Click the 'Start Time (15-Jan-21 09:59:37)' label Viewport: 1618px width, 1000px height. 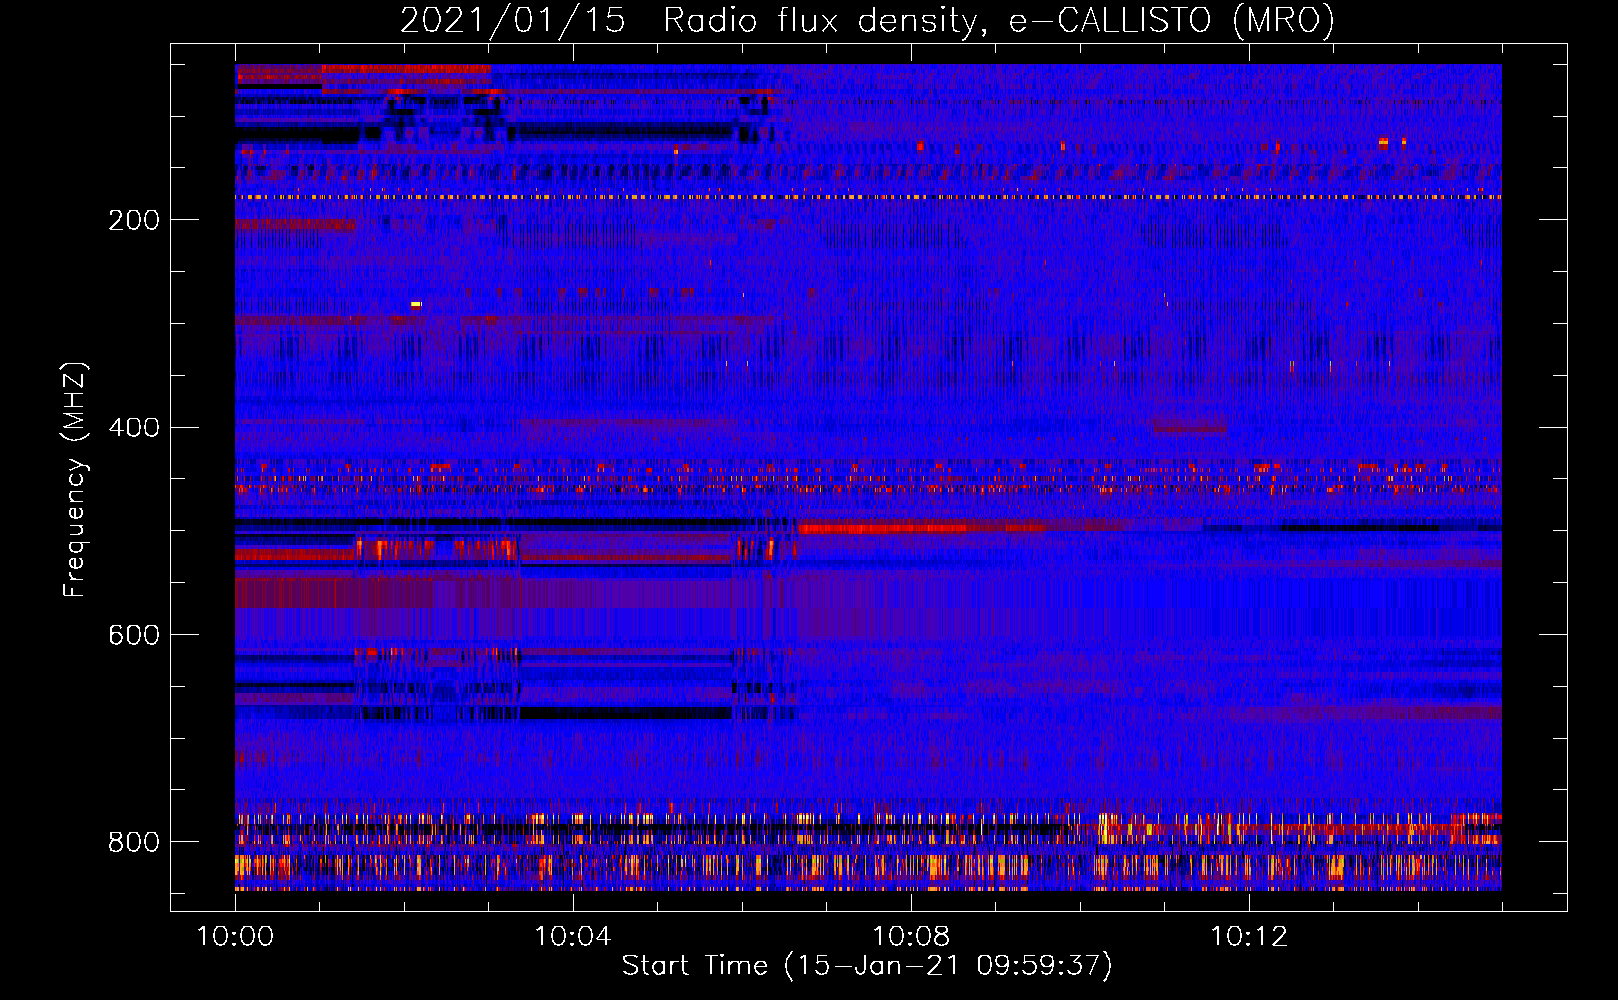(867, 966)
